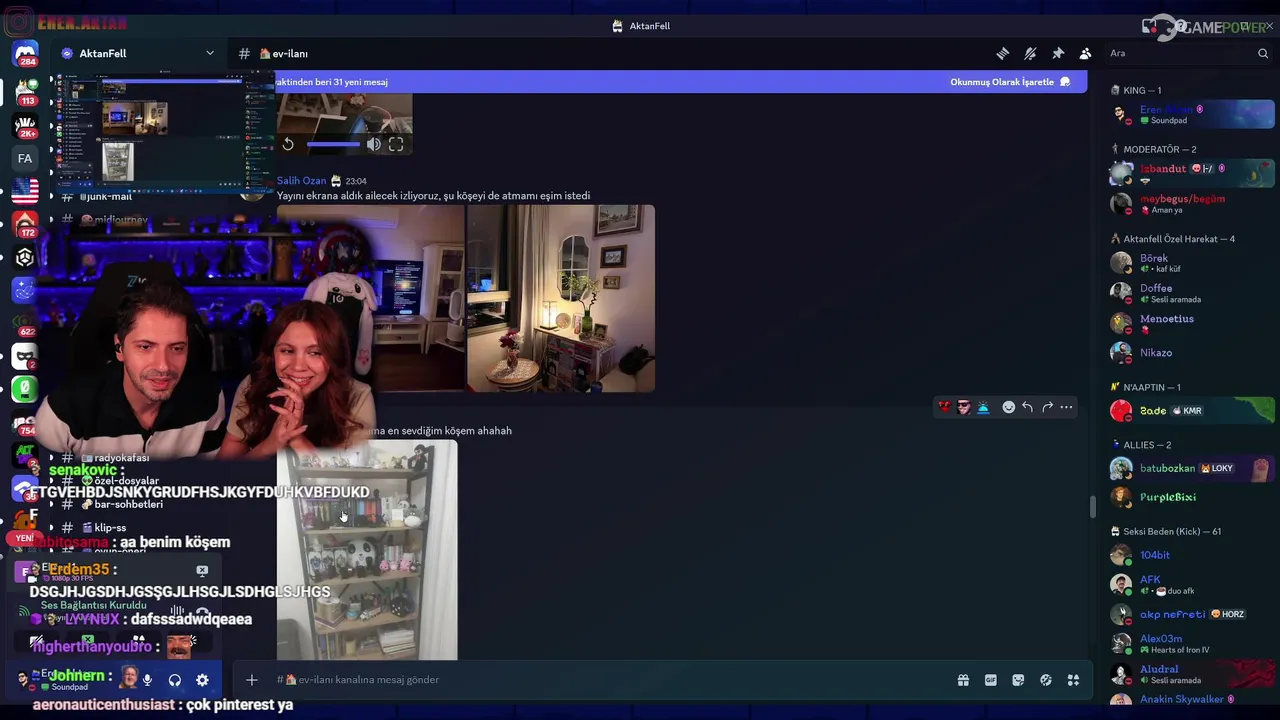This screenshot has width=1280, height=720.
Task: Open member Aludral profile
Action: [1192, 674]
